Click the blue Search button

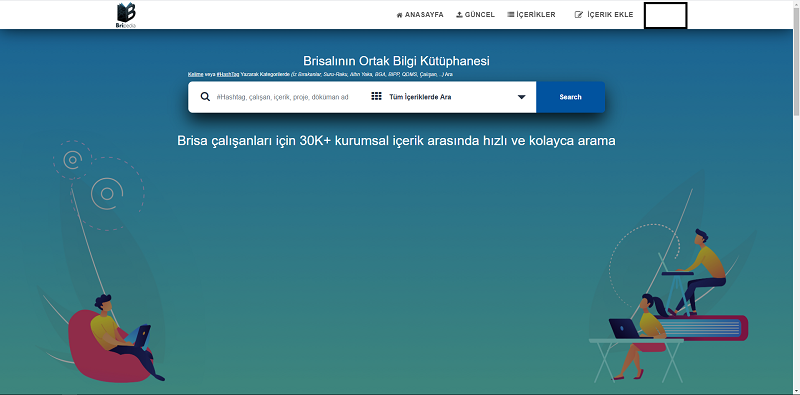(x=570, y=97)
